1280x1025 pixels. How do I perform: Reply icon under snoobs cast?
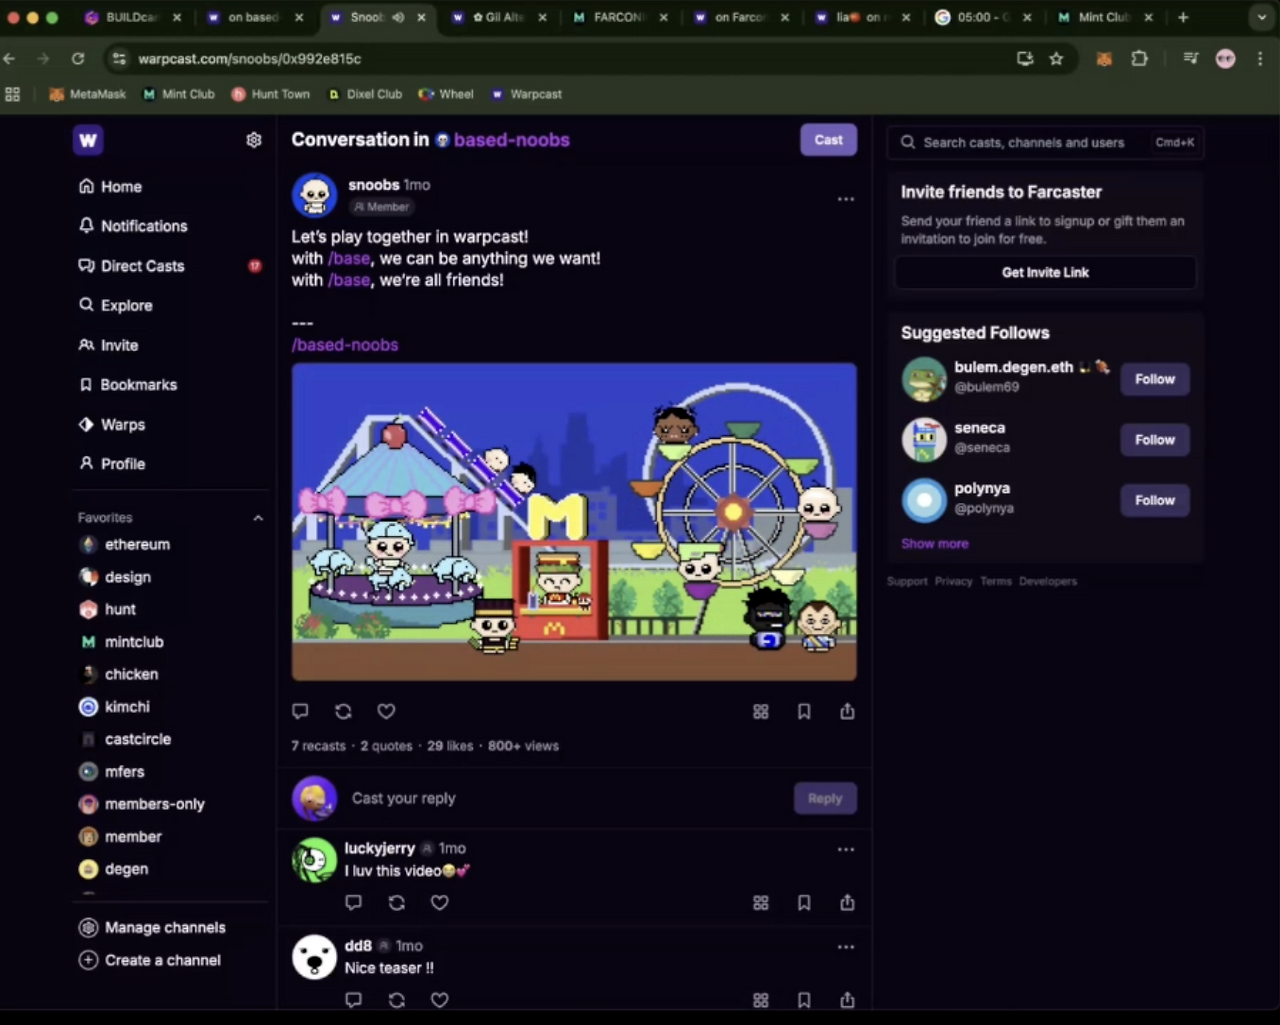tap(300, 711)
